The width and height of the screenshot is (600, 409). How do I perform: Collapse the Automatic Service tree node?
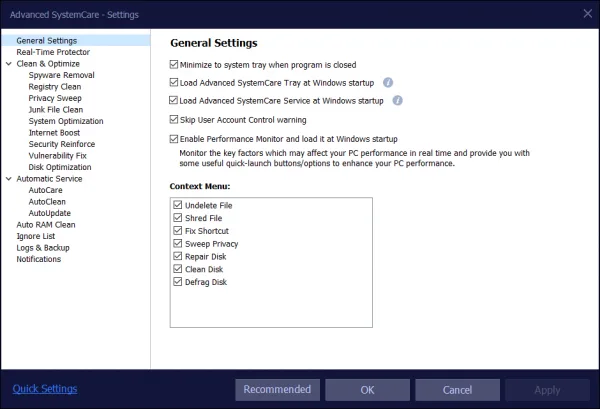click(9, 179)
